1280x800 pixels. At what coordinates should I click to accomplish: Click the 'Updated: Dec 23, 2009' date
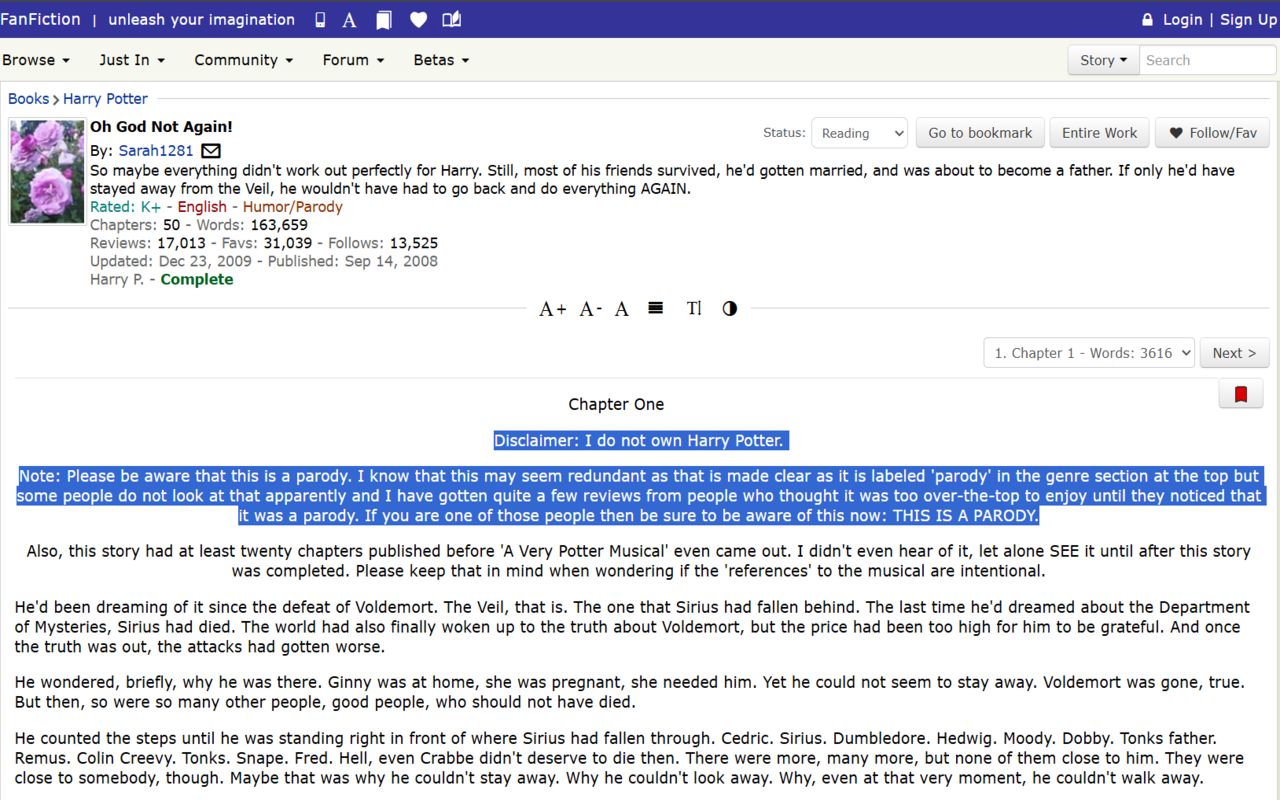(170, 261)
